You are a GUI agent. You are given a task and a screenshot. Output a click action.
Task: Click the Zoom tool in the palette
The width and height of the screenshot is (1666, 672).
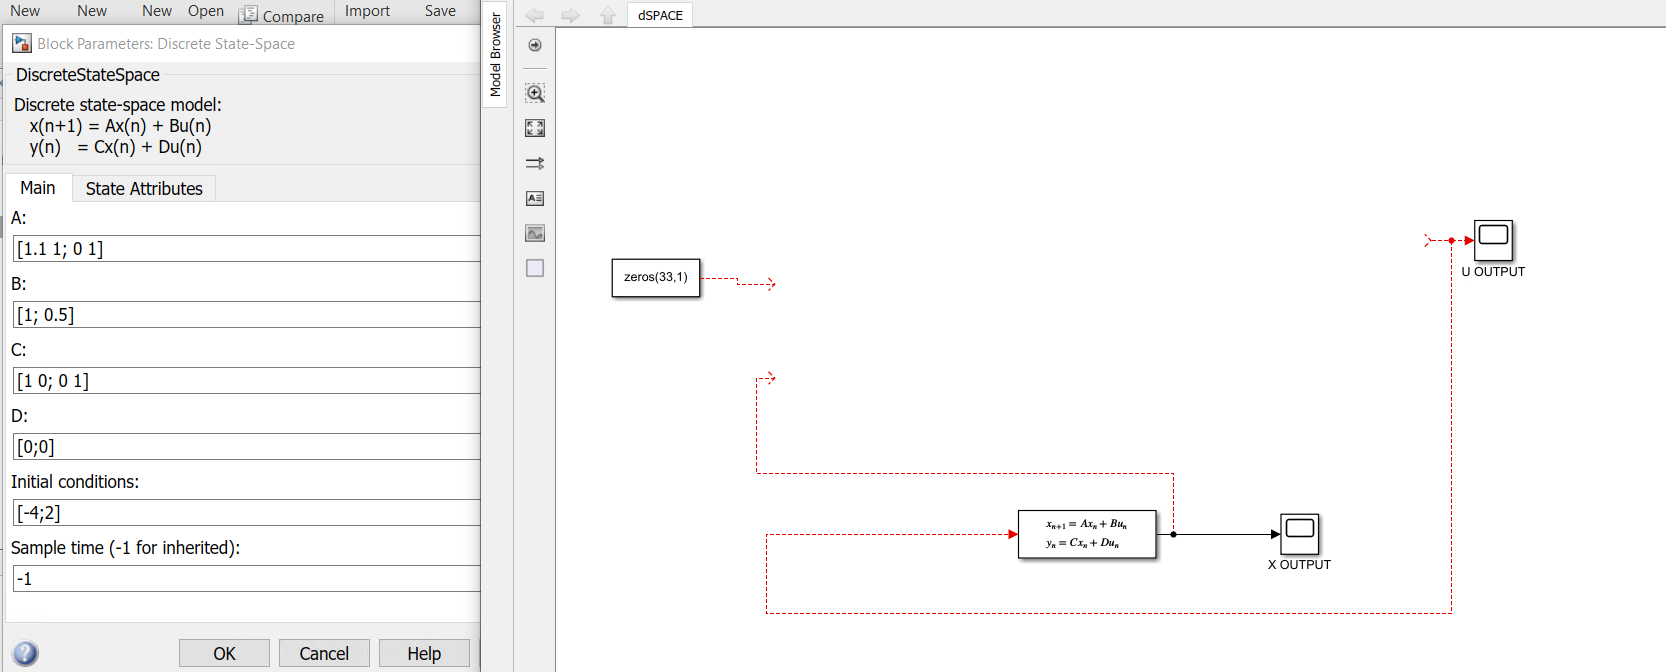pos(535,94)
